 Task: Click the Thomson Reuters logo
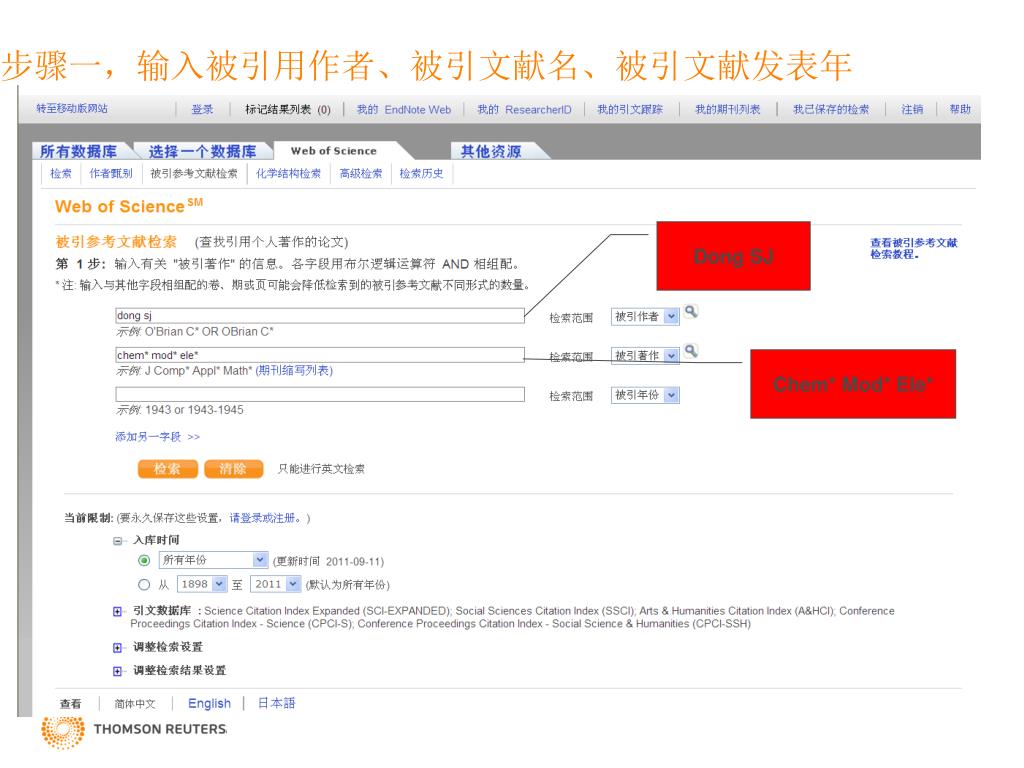(135, 731)
